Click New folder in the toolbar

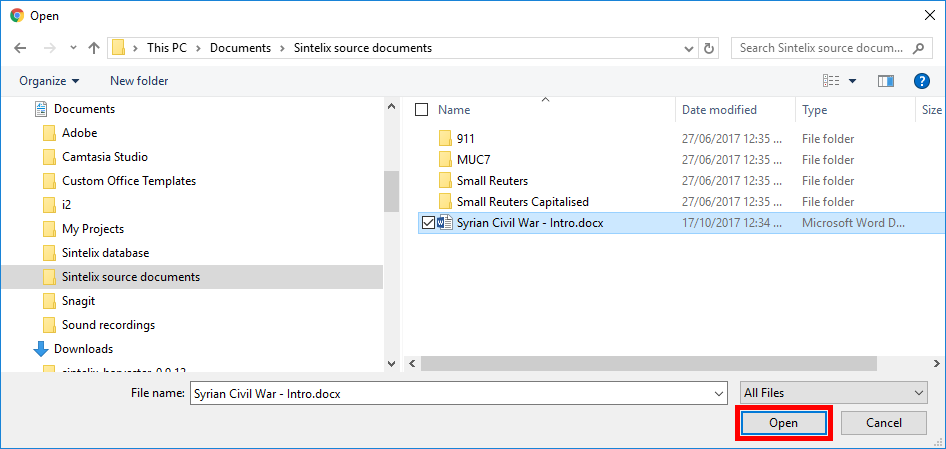pos(139,81)
